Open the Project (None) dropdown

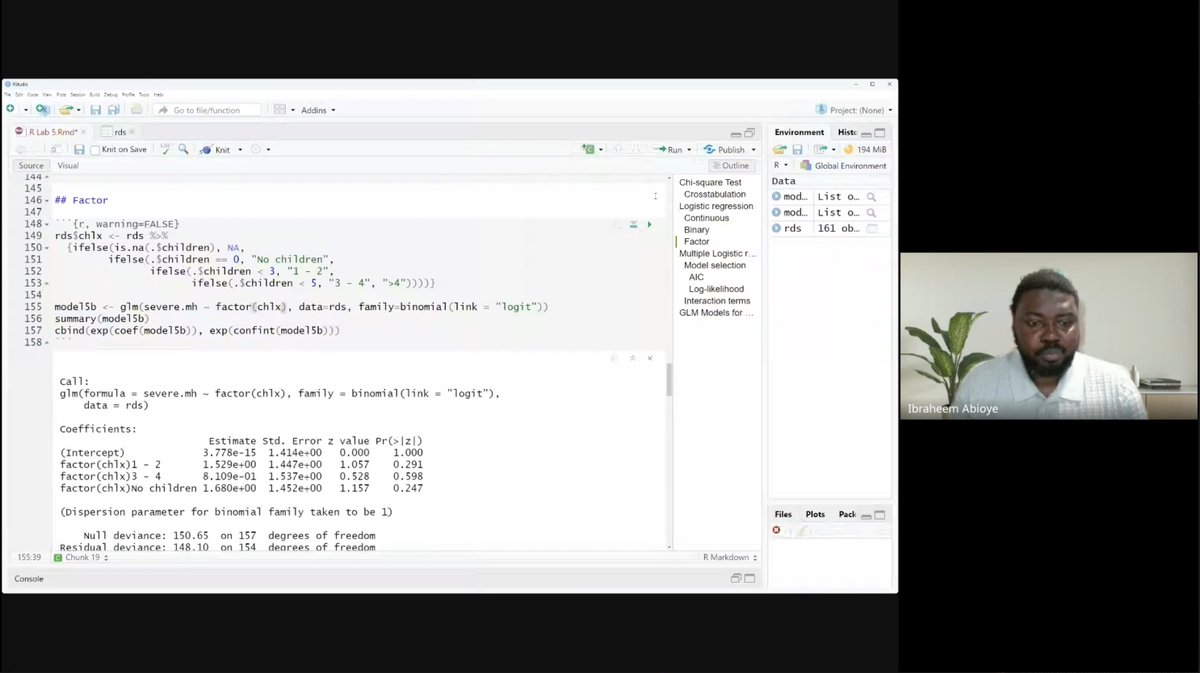pyautogui.click(x=855, y=110)
